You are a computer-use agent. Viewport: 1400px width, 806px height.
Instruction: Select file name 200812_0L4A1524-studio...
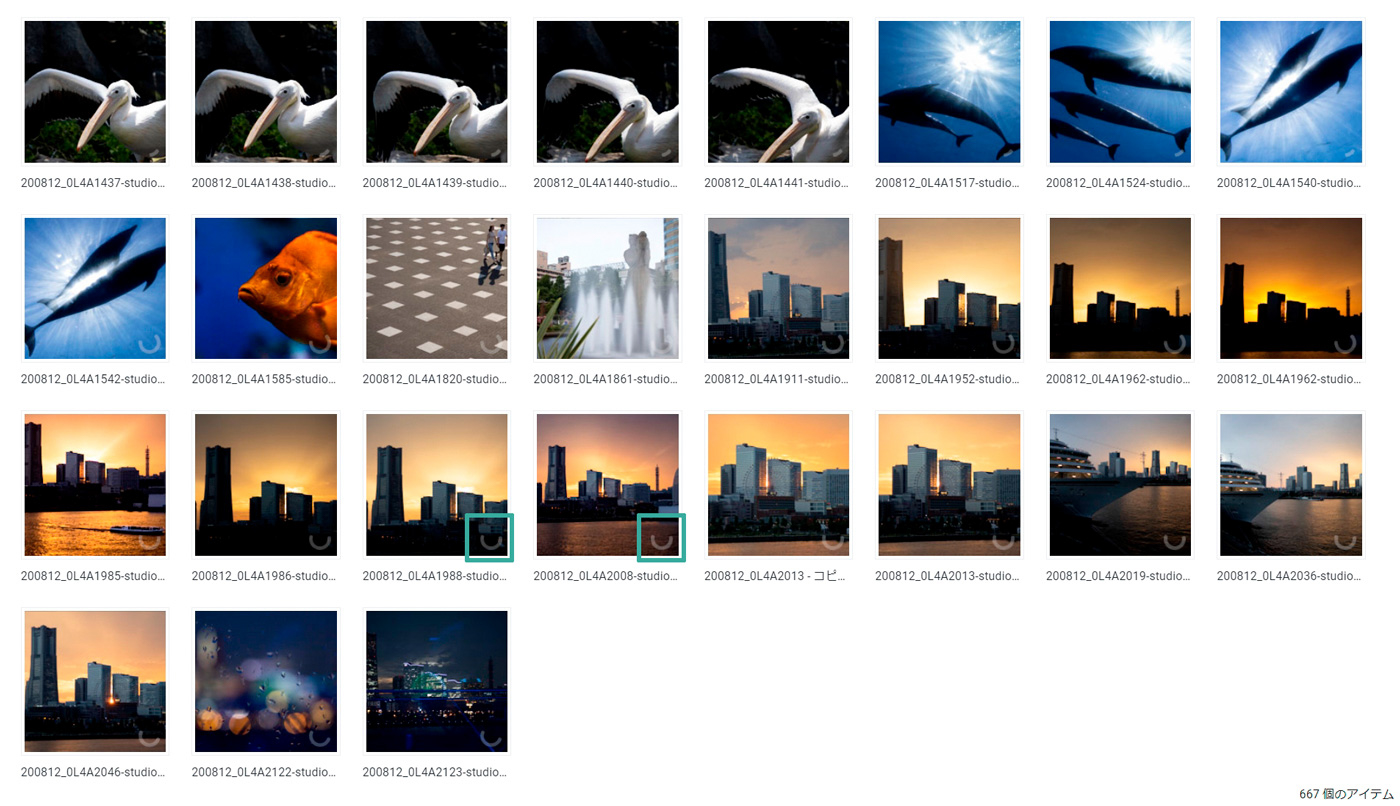[x=1119, y=183]
